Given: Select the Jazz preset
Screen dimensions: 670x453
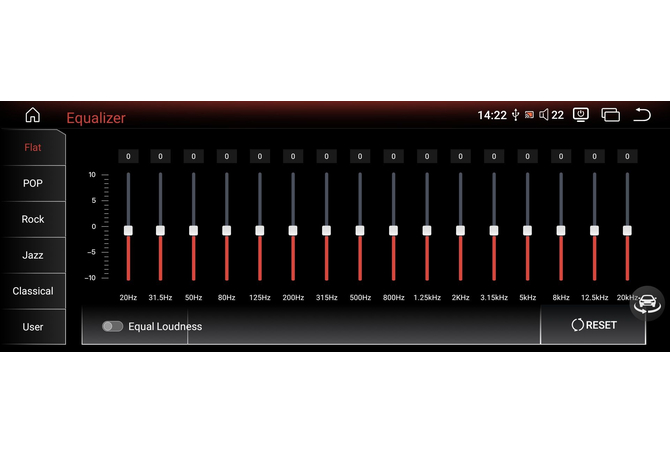Looking at the screenshot, I should click(x=33, y=255).
